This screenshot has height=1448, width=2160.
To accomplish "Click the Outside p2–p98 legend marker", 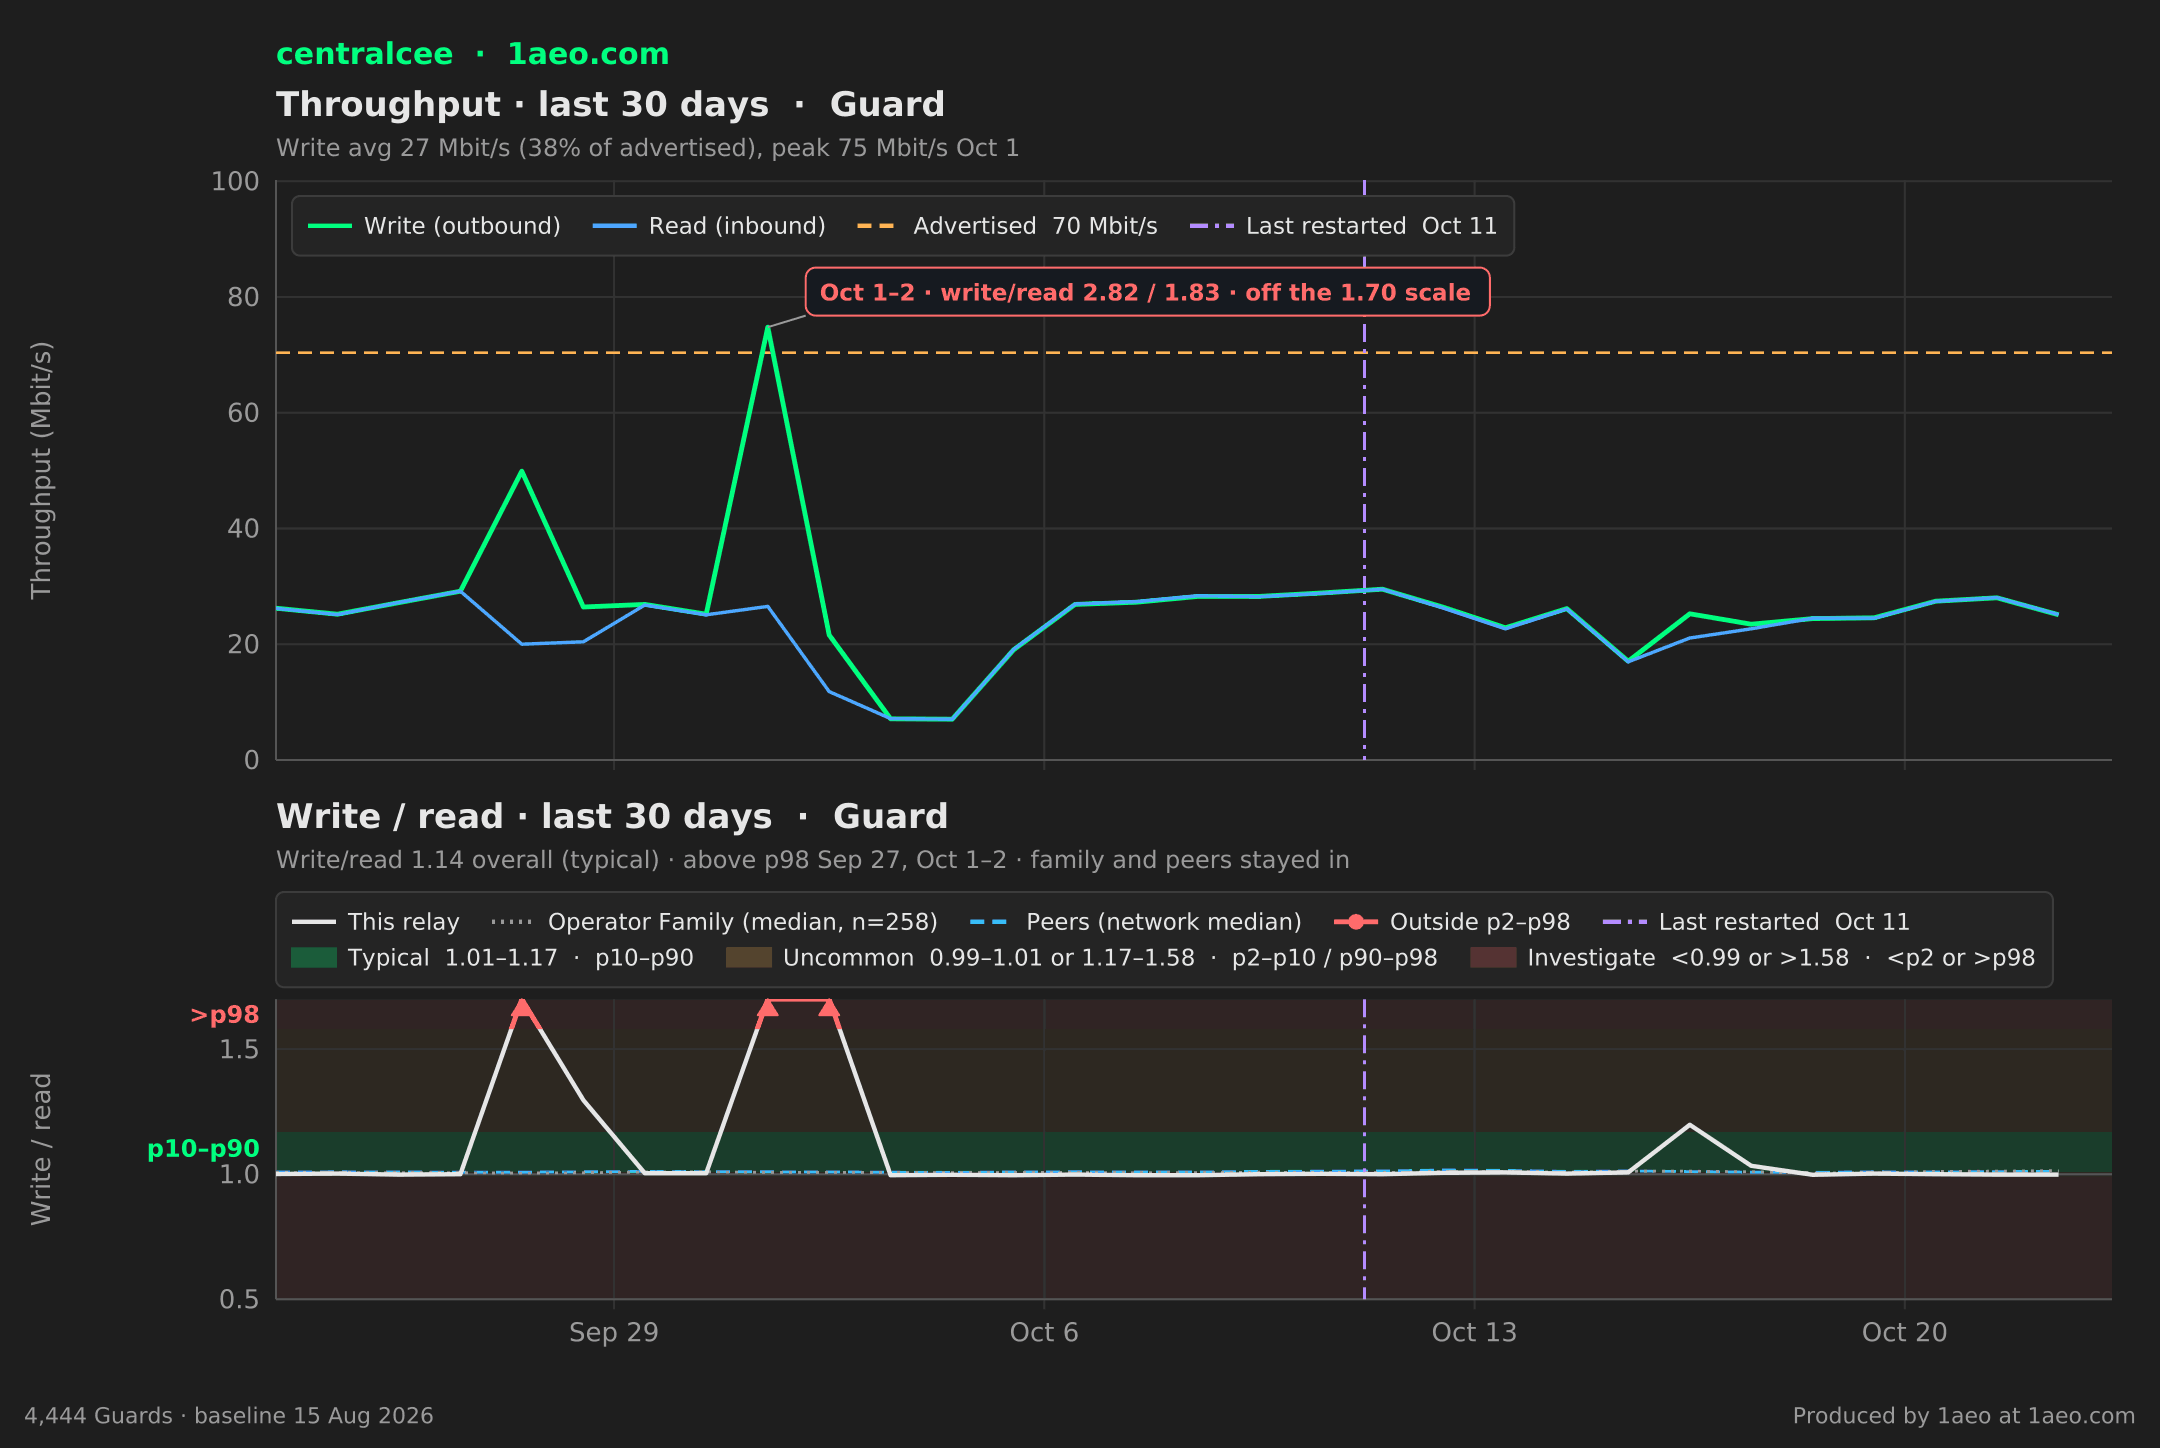I will point(1356,922).
